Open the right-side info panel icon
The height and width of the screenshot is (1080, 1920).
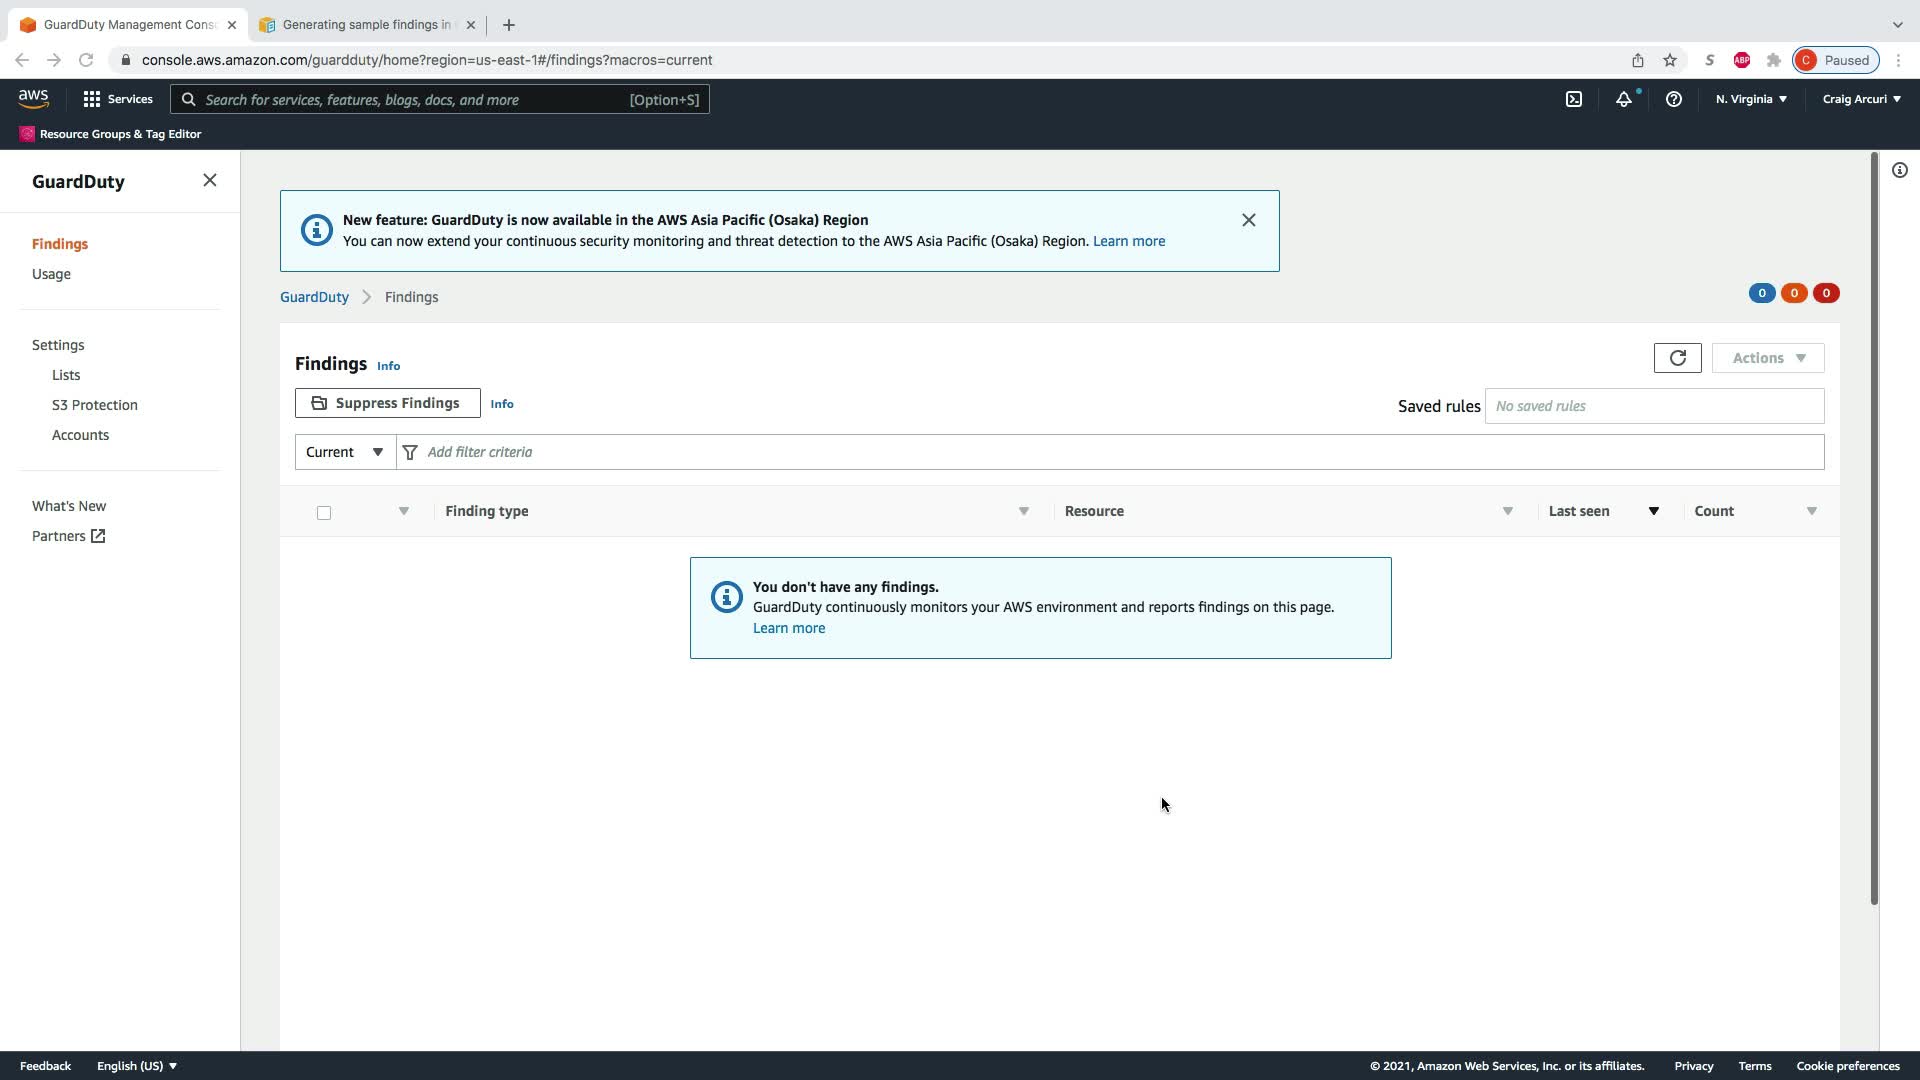(x=1899, y=171)
